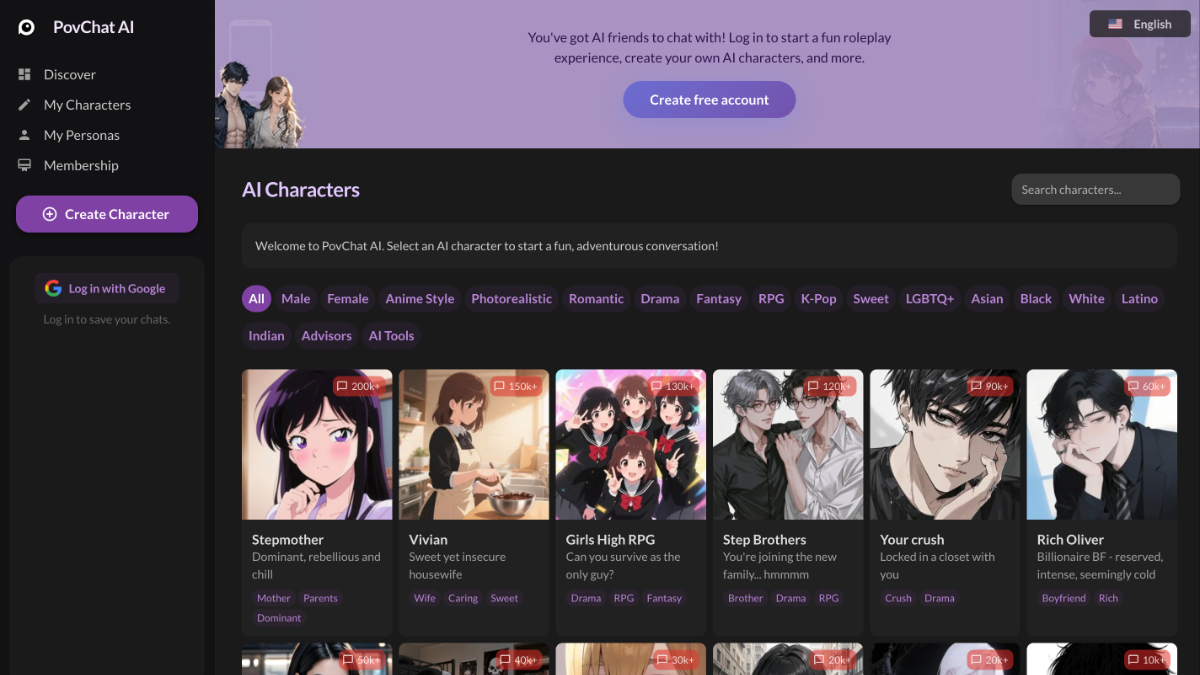Click the Create free account button

(709, 99)
